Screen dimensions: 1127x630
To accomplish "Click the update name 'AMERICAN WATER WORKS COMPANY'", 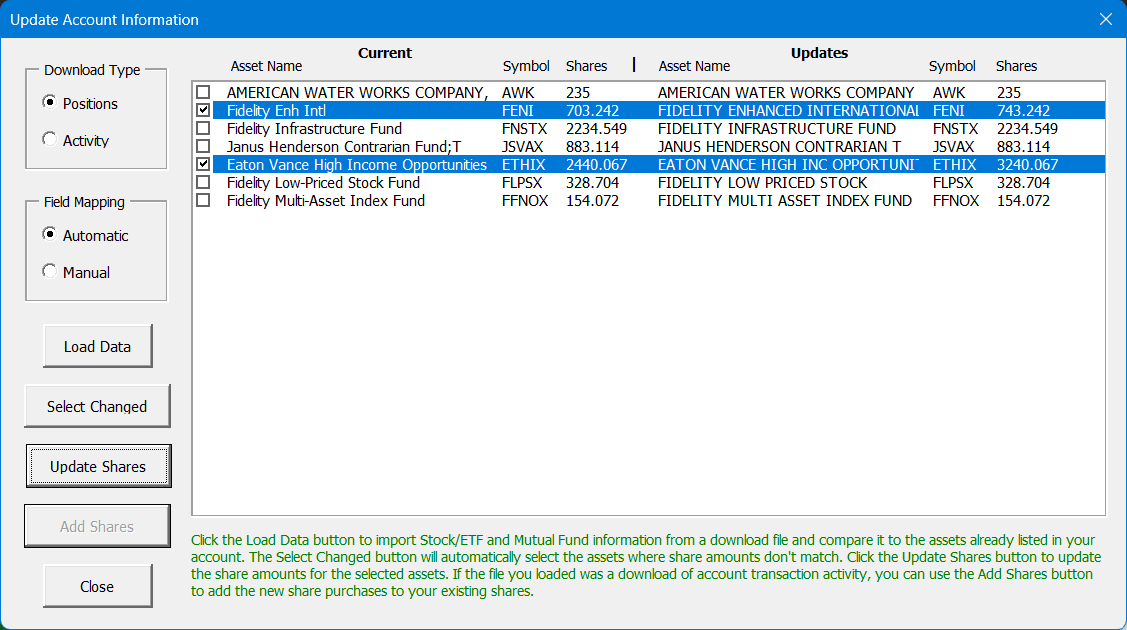I will tap(786, 93).
